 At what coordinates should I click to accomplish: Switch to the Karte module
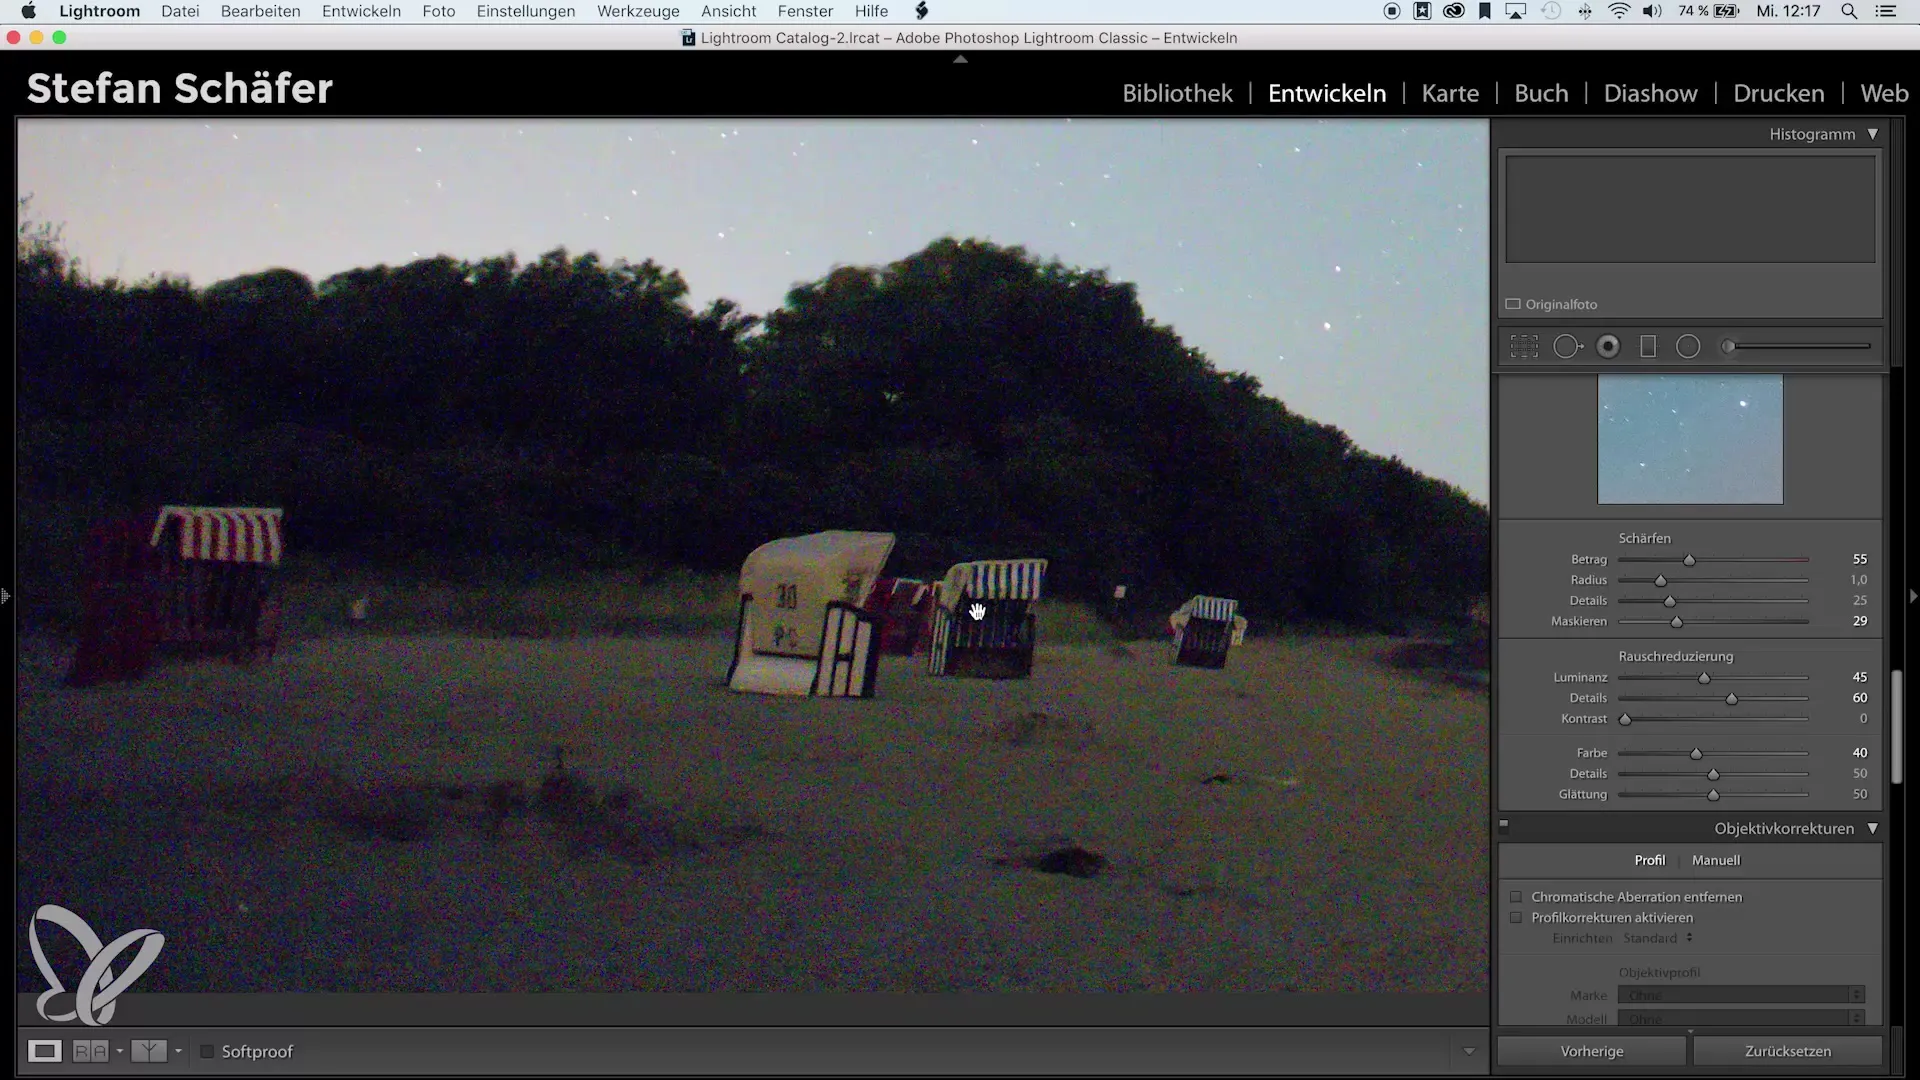click(x=1450, y=93)
